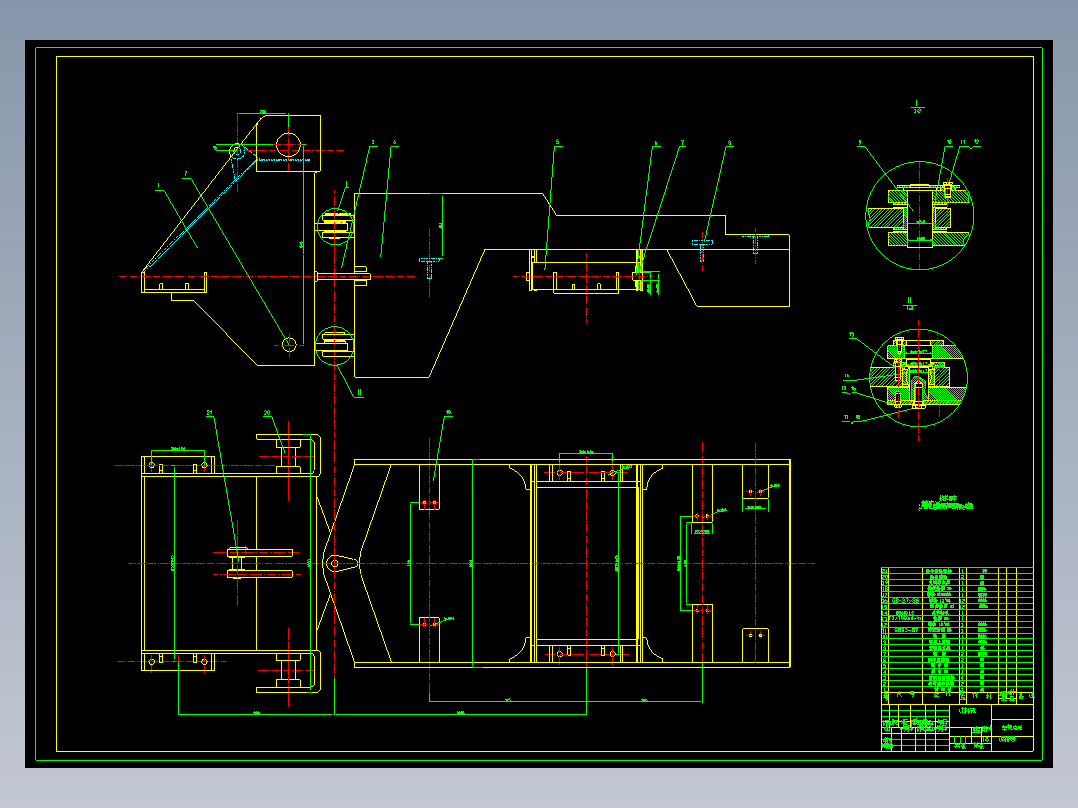
Task: Click balloon number 20 in the plan view
Action: (267, 413)
